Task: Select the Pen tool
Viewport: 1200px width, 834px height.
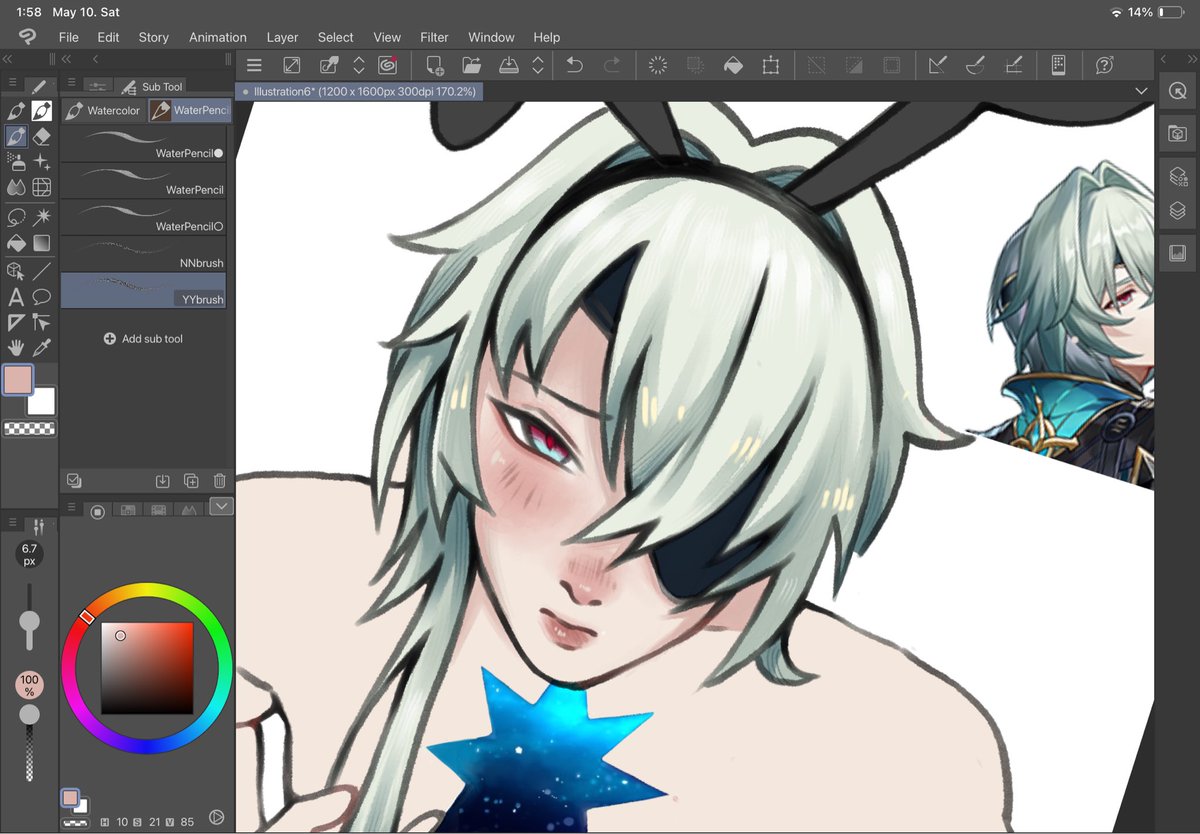Action: click(x=16, y=111)
